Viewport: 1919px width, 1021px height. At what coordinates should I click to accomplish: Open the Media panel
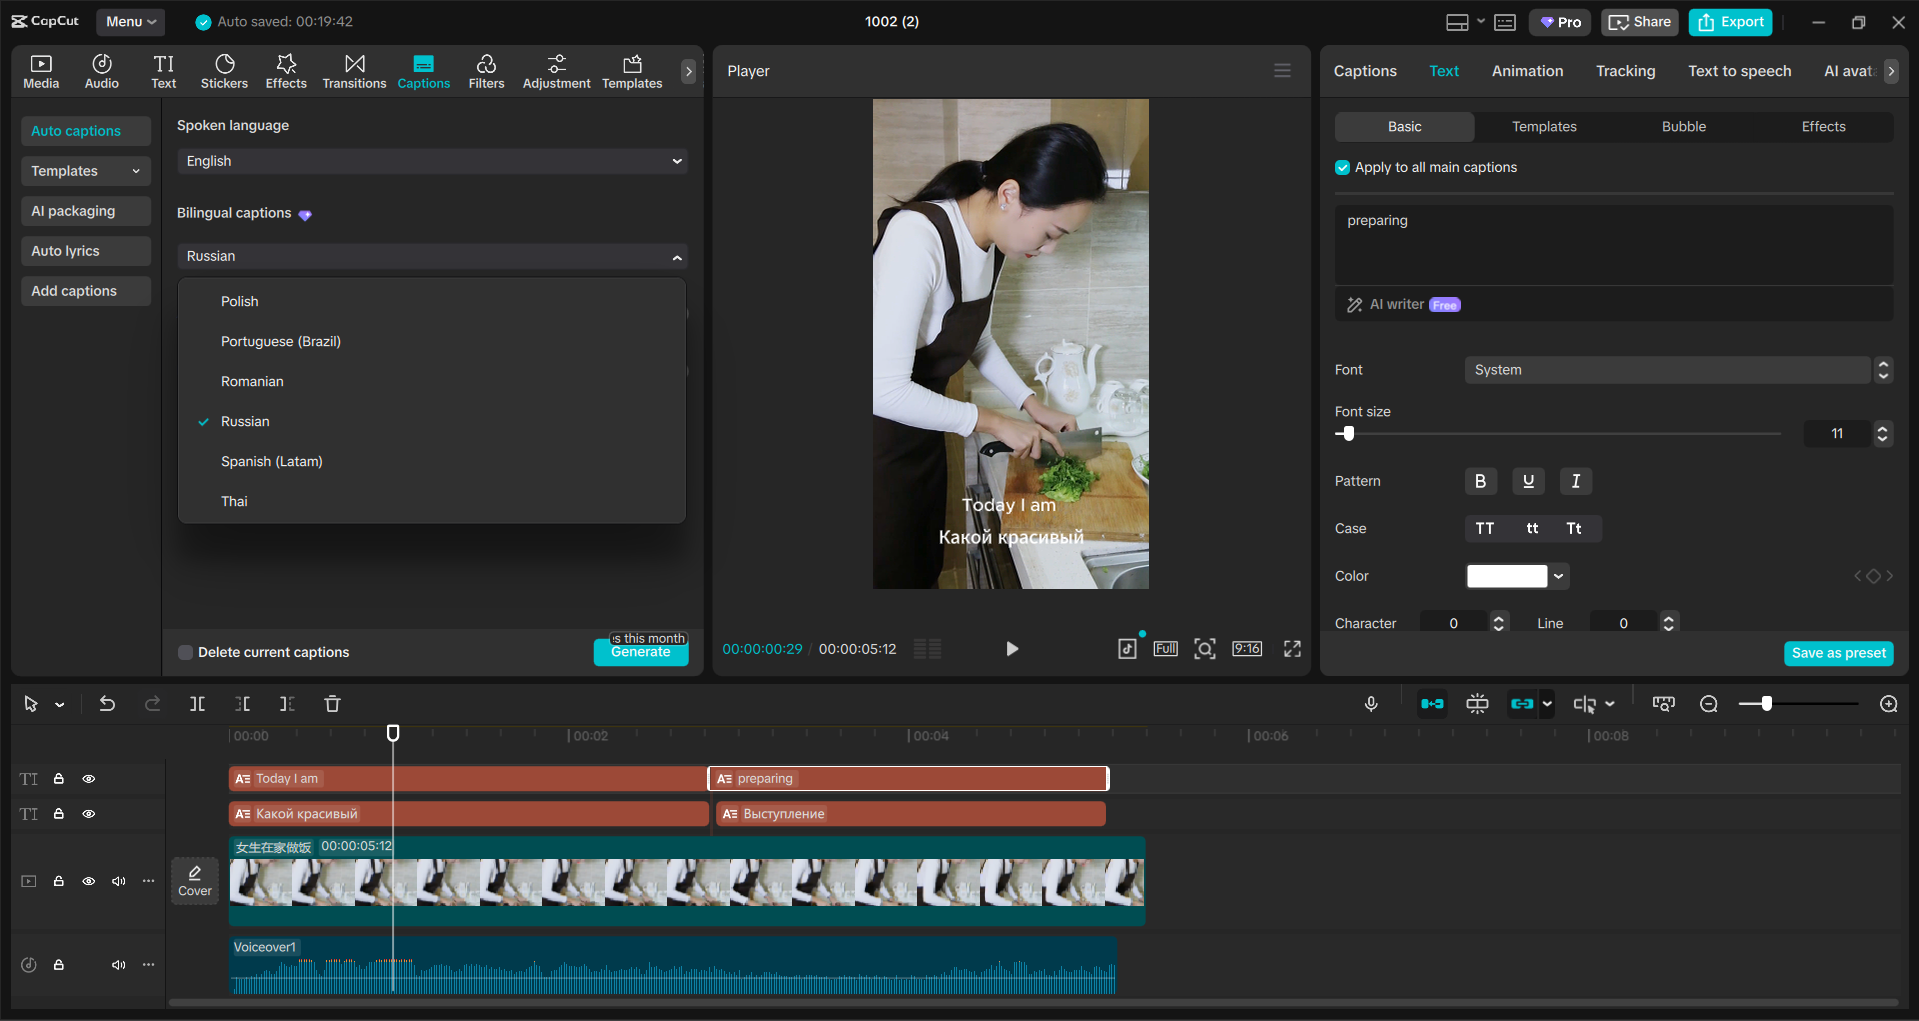click(x=40, y=70)
